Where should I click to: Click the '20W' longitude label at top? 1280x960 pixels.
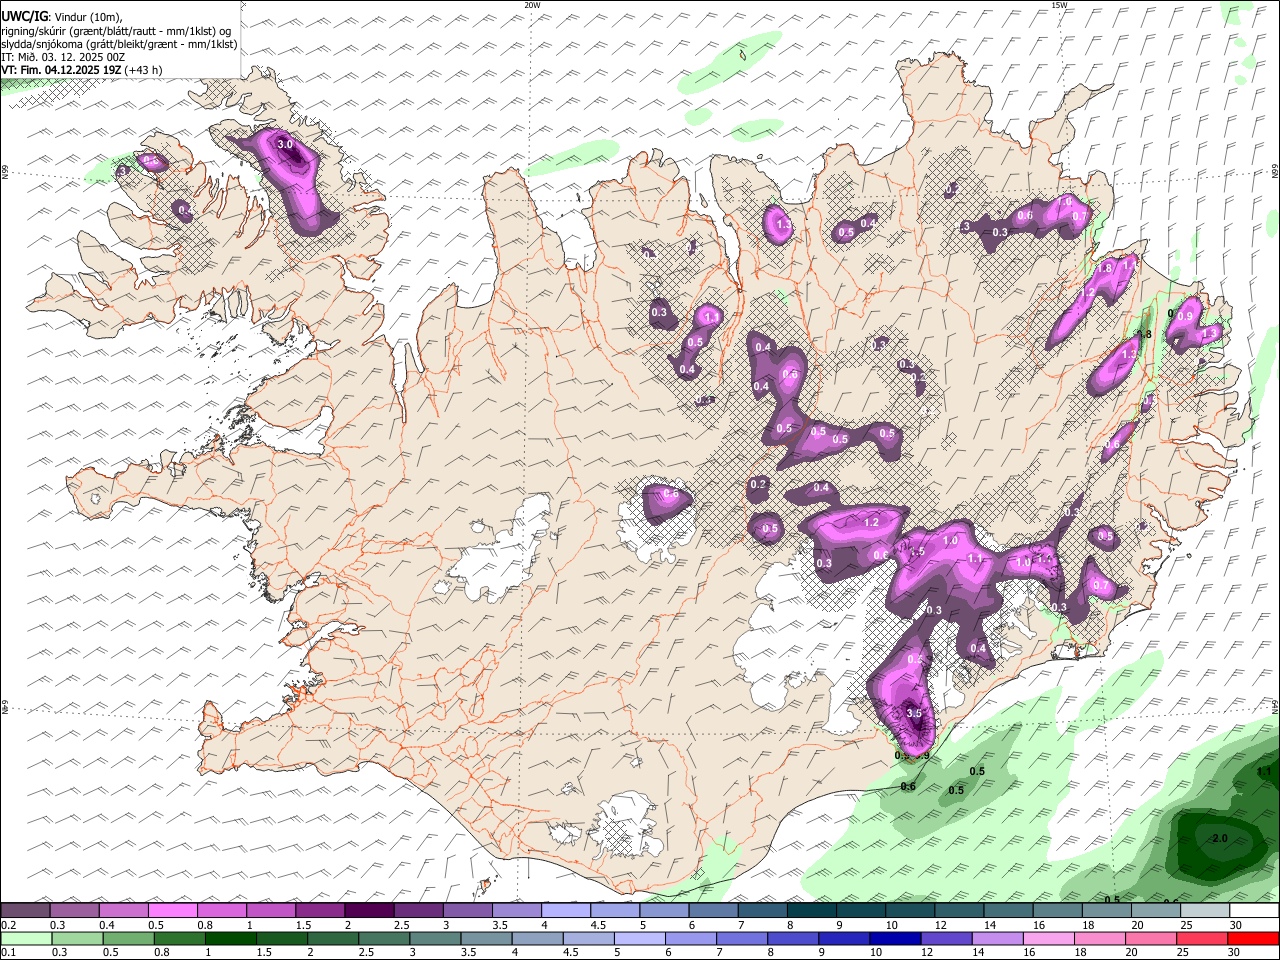click(x=532, y=5)
